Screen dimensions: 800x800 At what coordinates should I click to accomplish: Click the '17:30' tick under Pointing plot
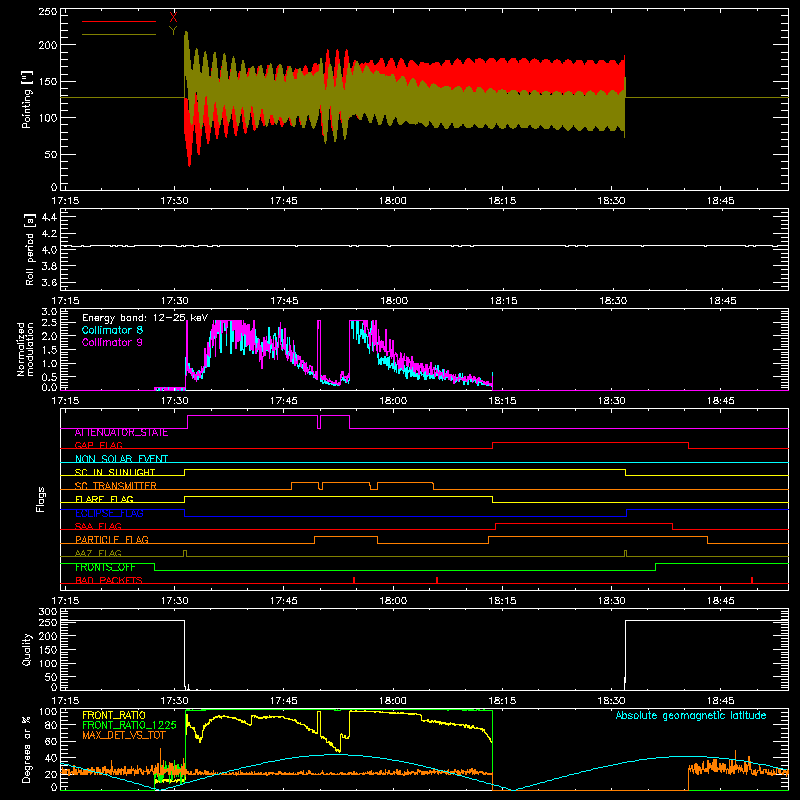click(x=174, y=201)
